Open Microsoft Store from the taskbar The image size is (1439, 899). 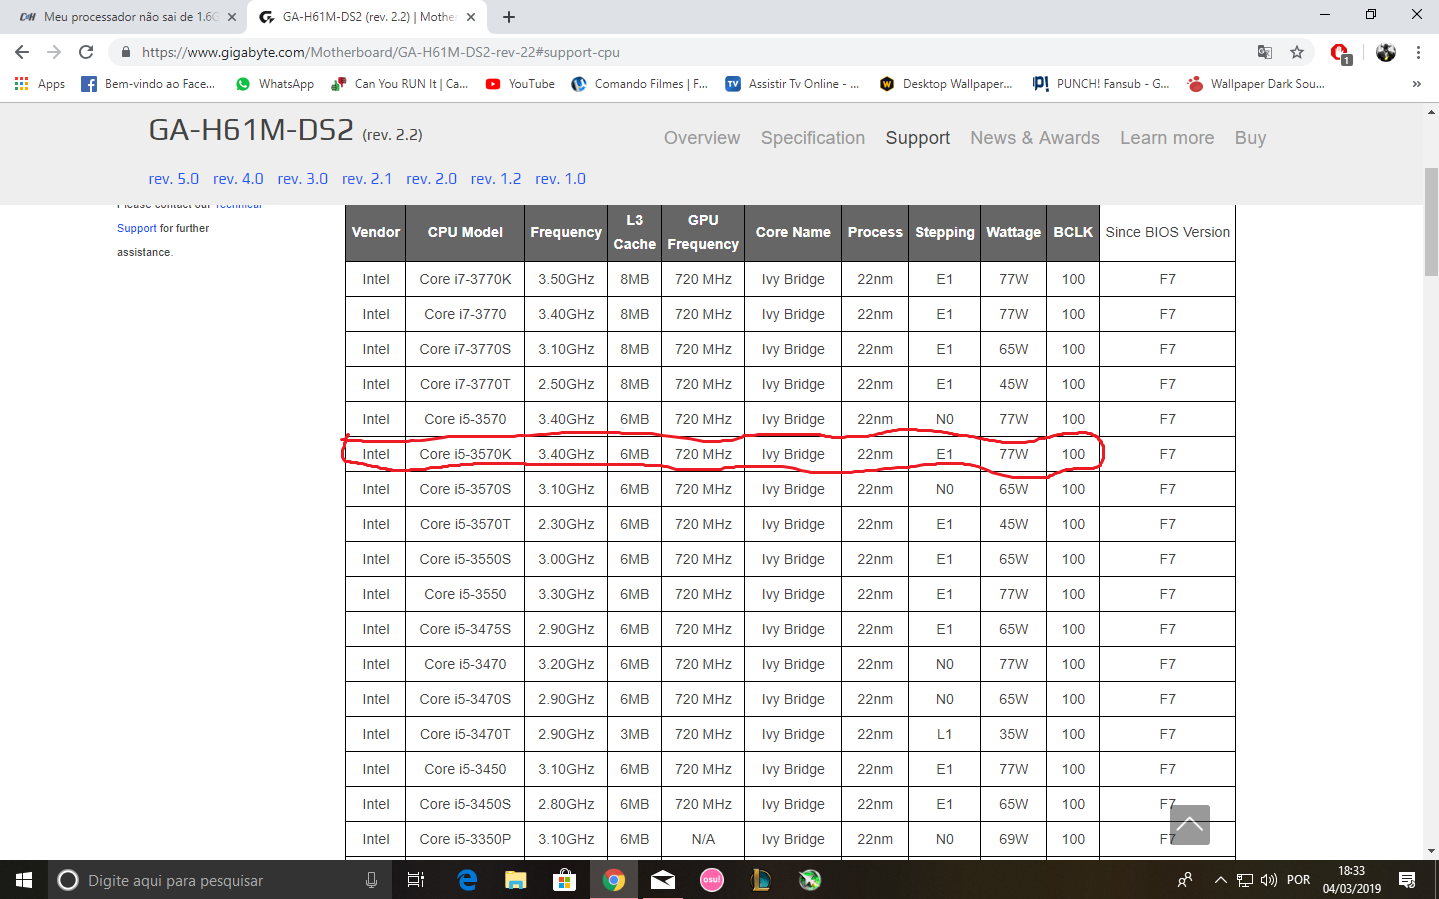[565, 880]
